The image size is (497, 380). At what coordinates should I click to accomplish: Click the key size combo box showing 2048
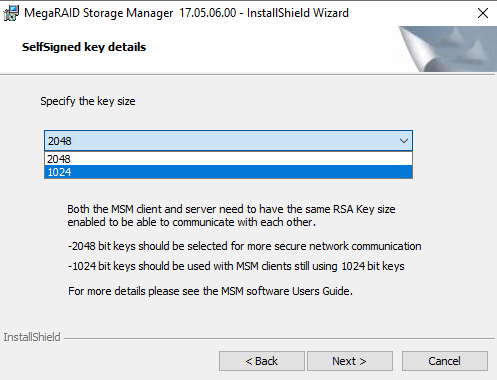228,141
